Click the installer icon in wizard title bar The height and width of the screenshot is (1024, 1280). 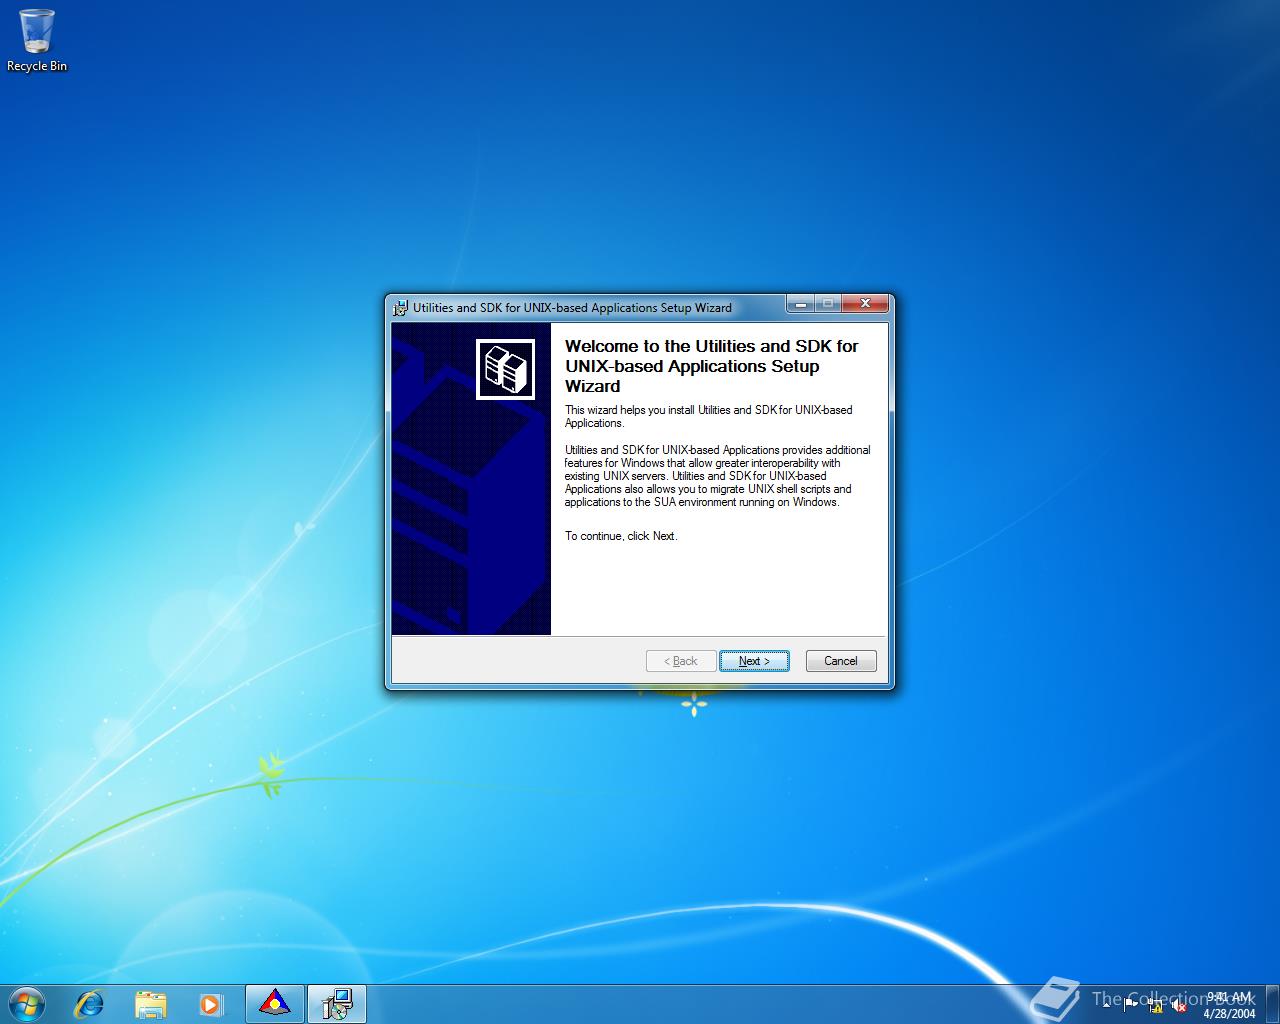click(x=400, y=308)
